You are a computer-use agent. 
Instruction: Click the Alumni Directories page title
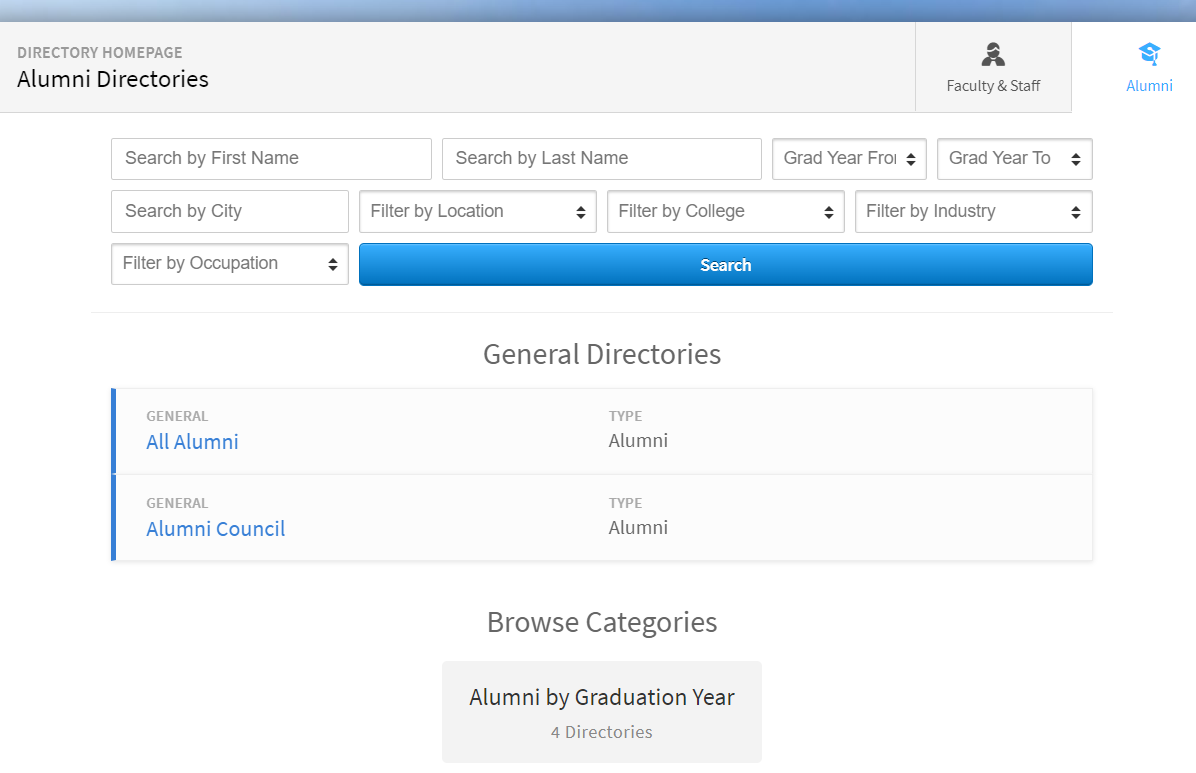112,78
